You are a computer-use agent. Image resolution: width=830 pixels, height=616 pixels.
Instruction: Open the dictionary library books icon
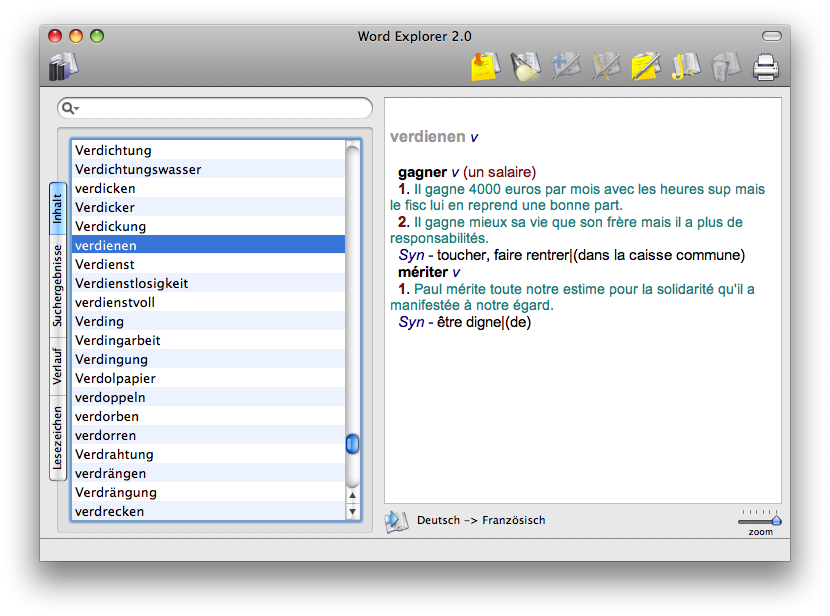pos(63,68)
